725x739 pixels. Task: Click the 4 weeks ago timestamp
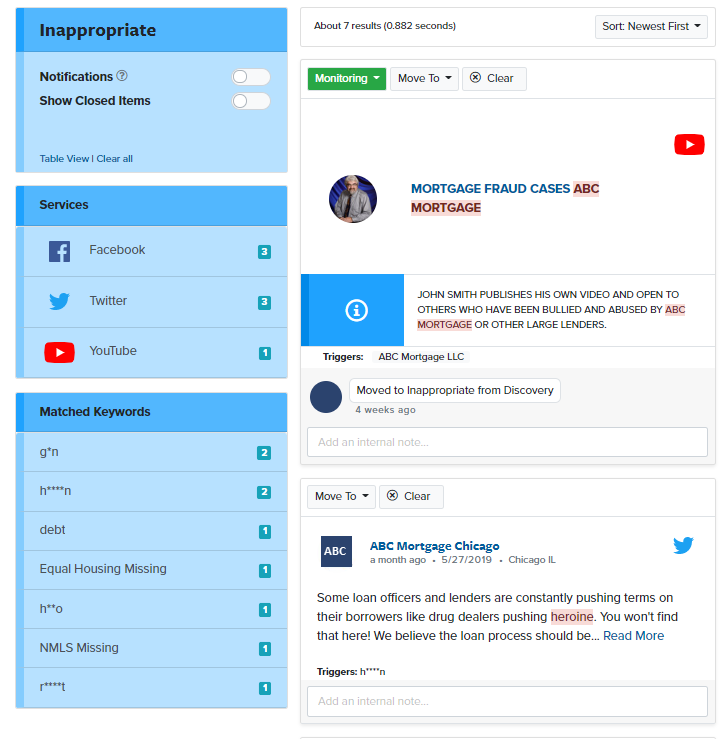(x=385, y=410)
